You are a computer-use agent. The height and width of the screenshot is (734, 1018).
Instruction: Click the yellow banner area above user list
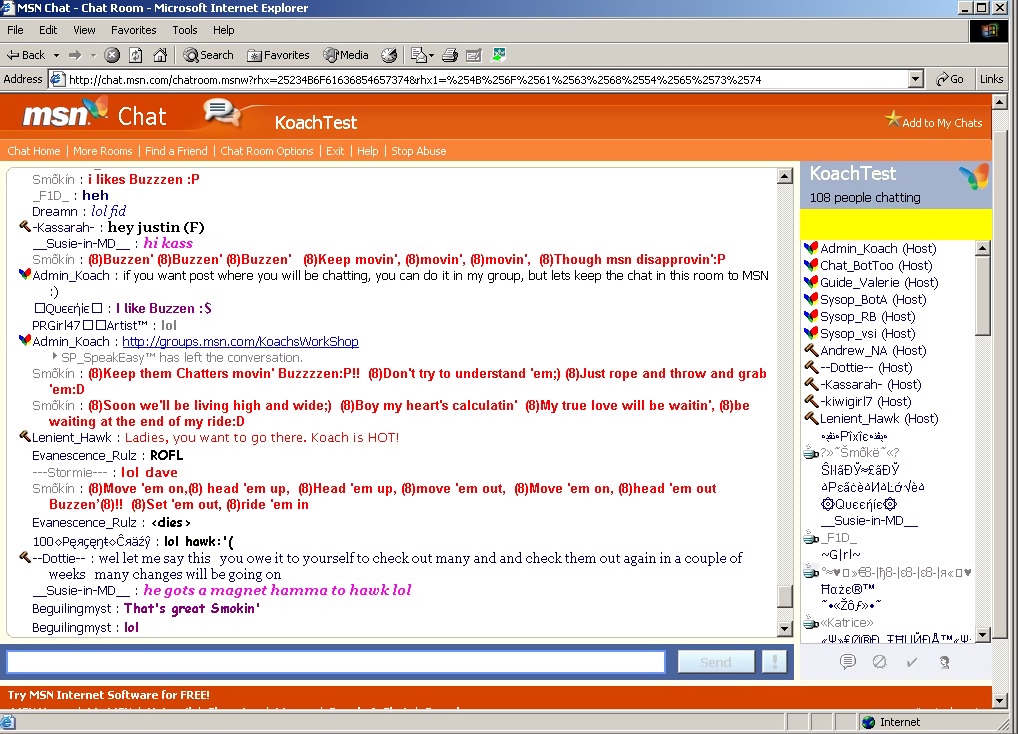click(896, 225)
